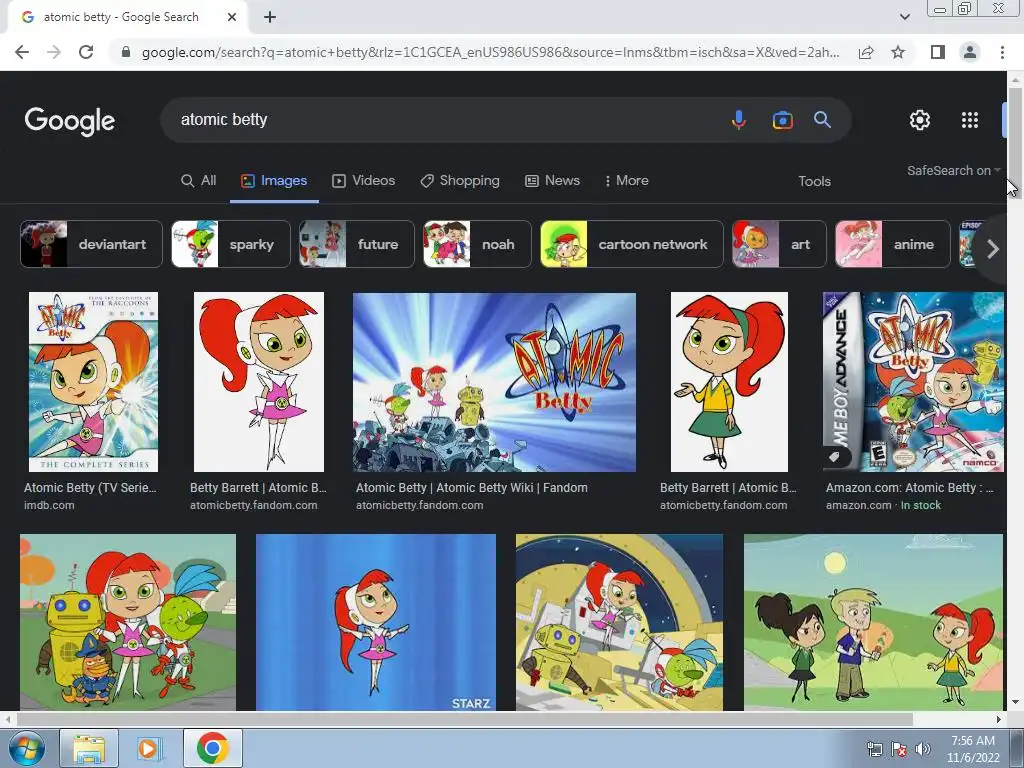
Task: Select the Images tab
Action: point(274,181)
